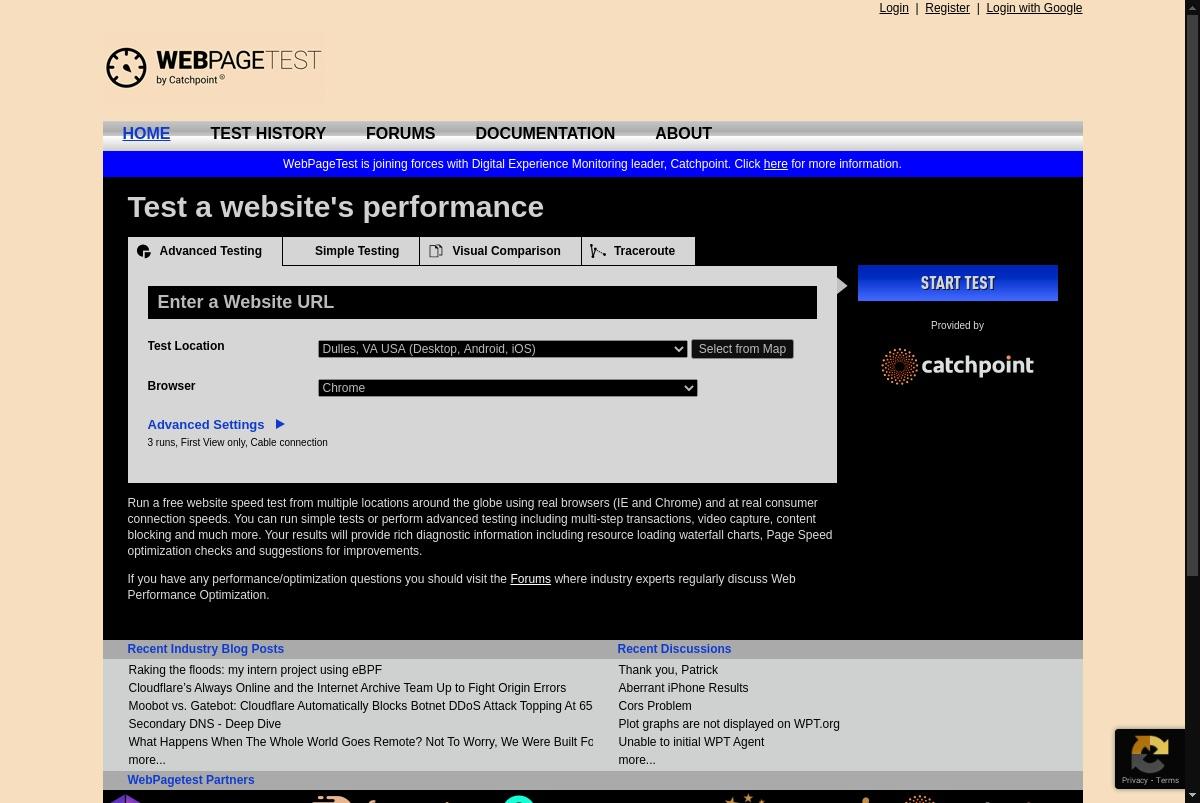Click the Select from Map button
The width and height of the screenshot is (1200, 803).
tap(742, 349)
